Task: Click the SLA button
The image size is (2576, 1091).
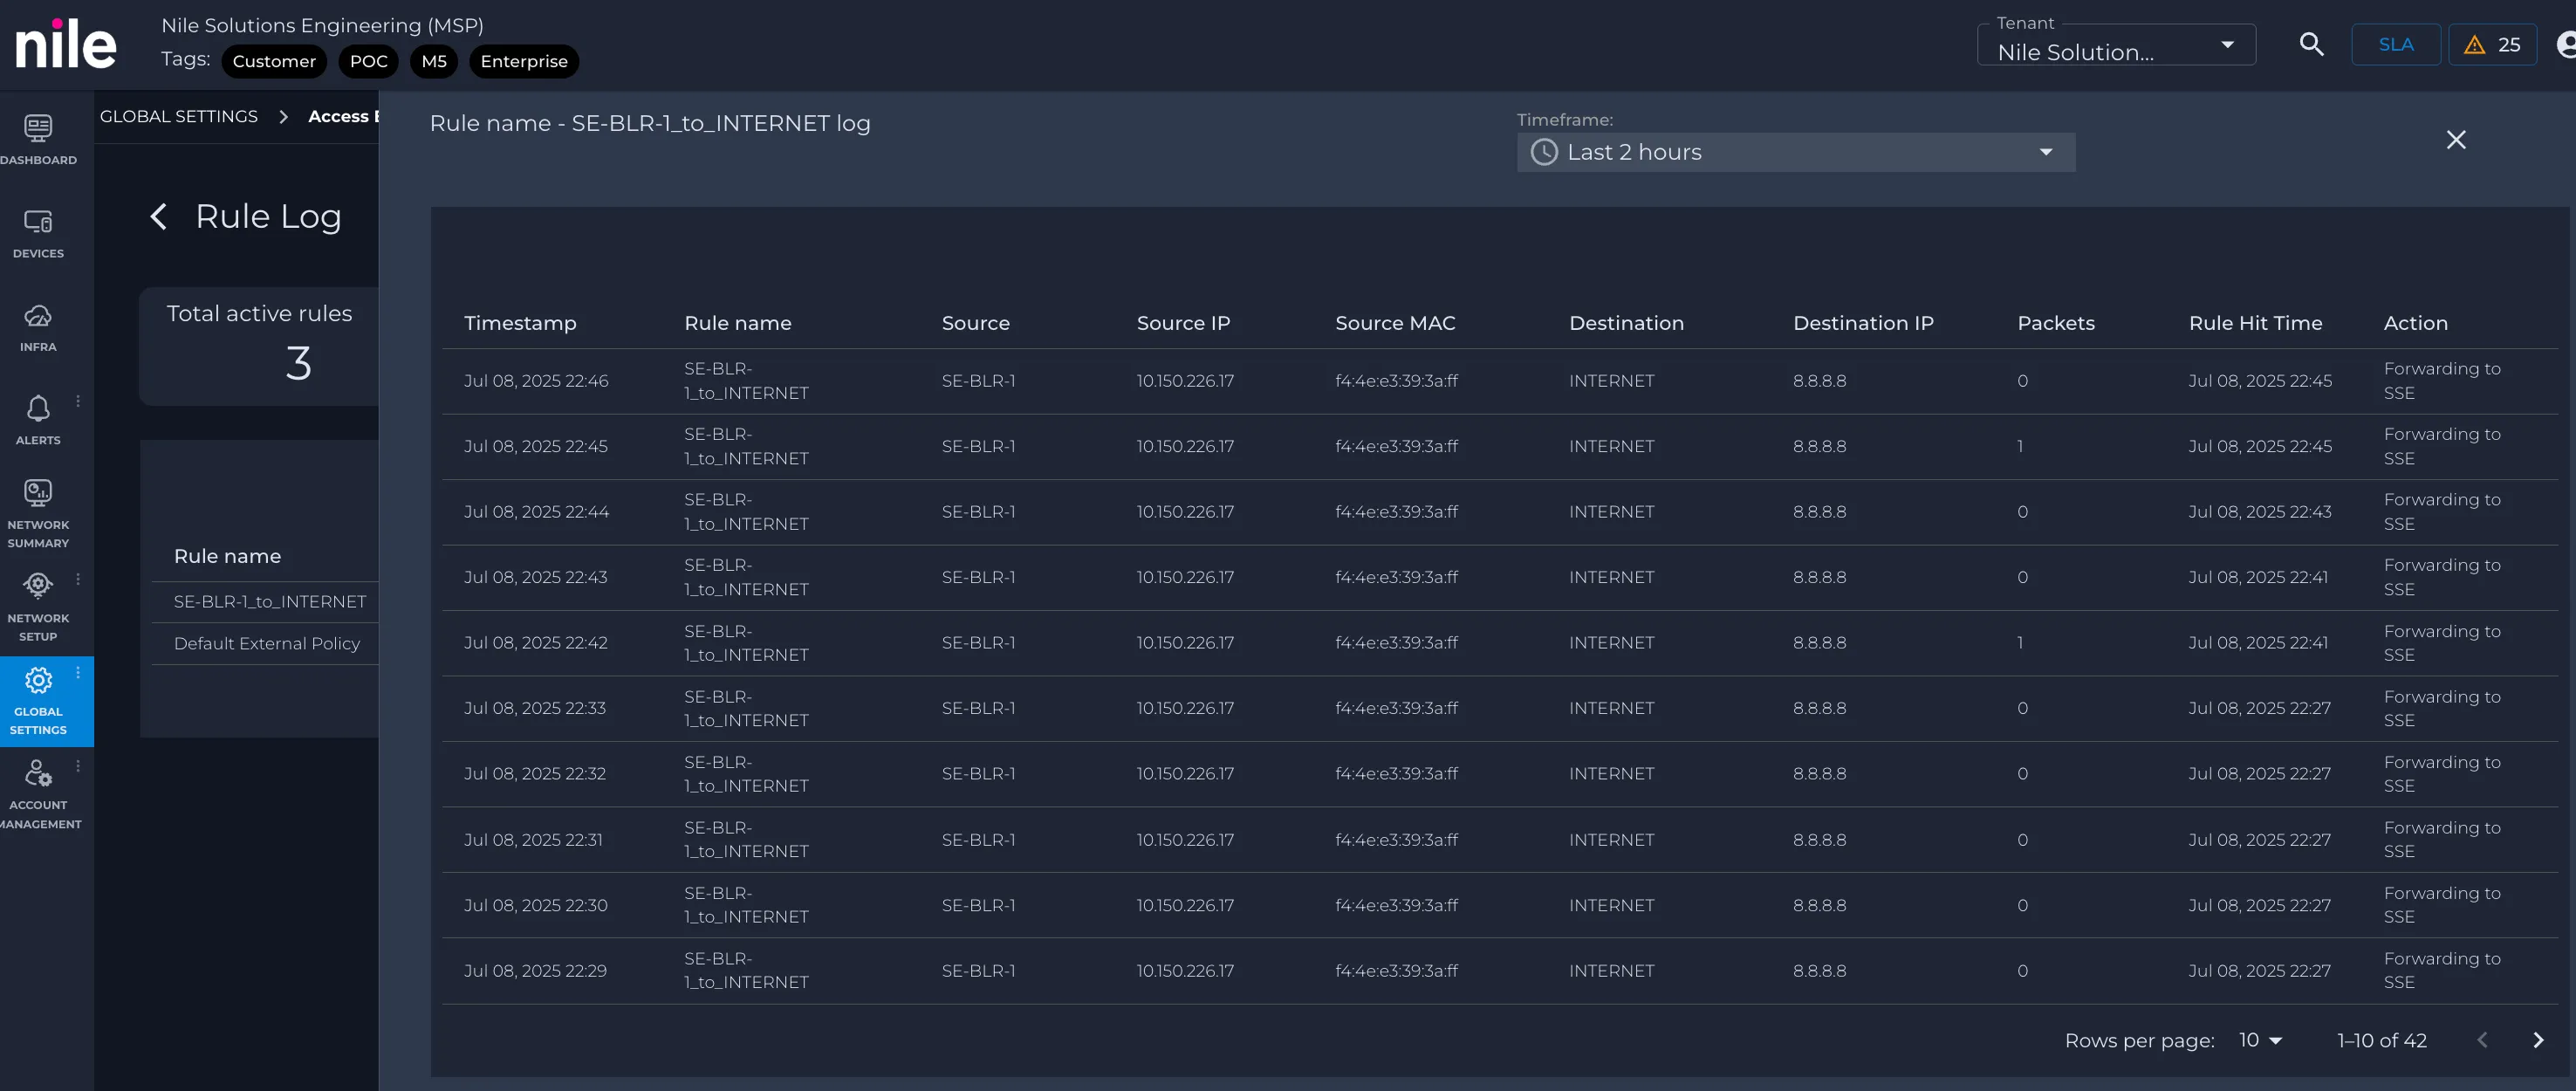Action: click(2396, 45)
